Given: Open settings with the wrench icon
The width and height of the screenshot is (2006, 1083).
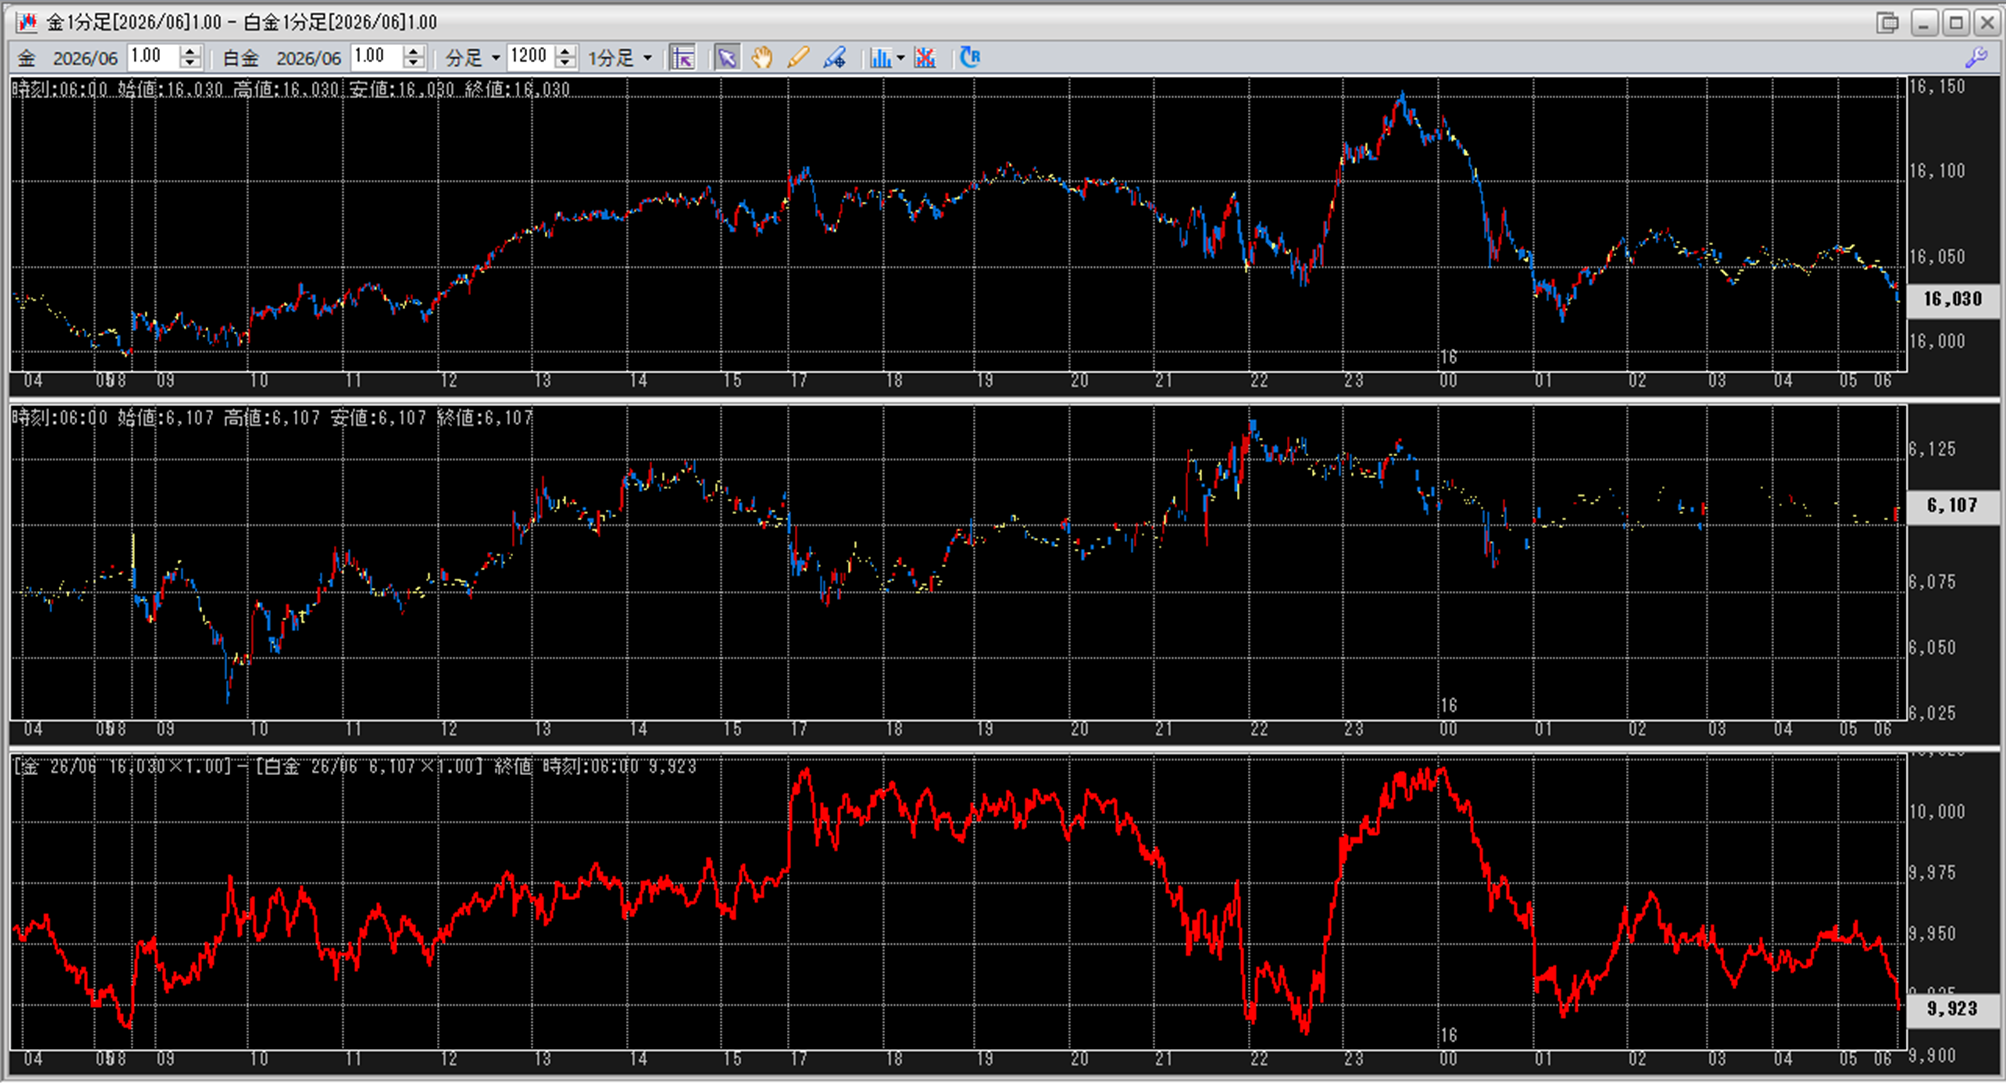Looking at the screenshot, I should click(1976, 58).
